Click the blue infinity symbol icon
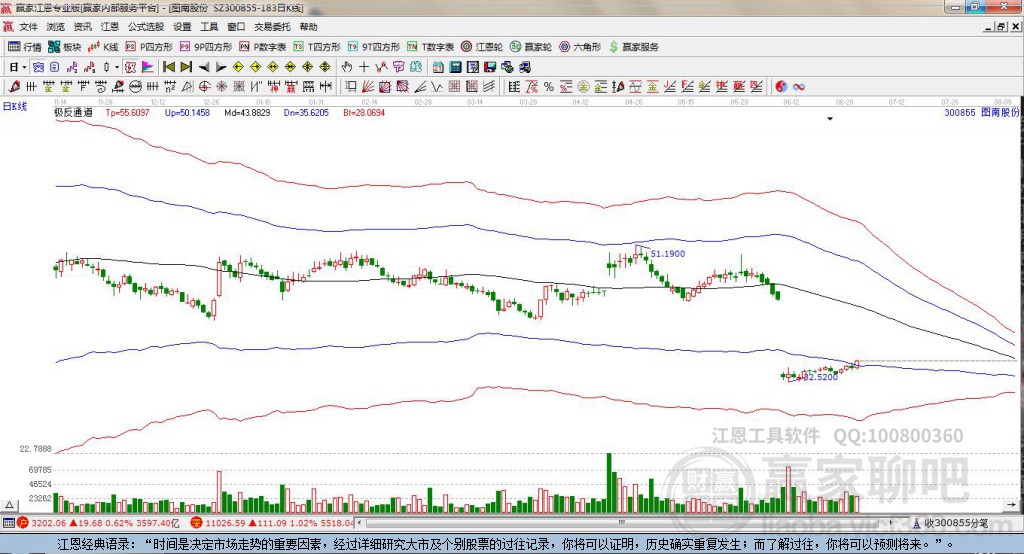 799,86
